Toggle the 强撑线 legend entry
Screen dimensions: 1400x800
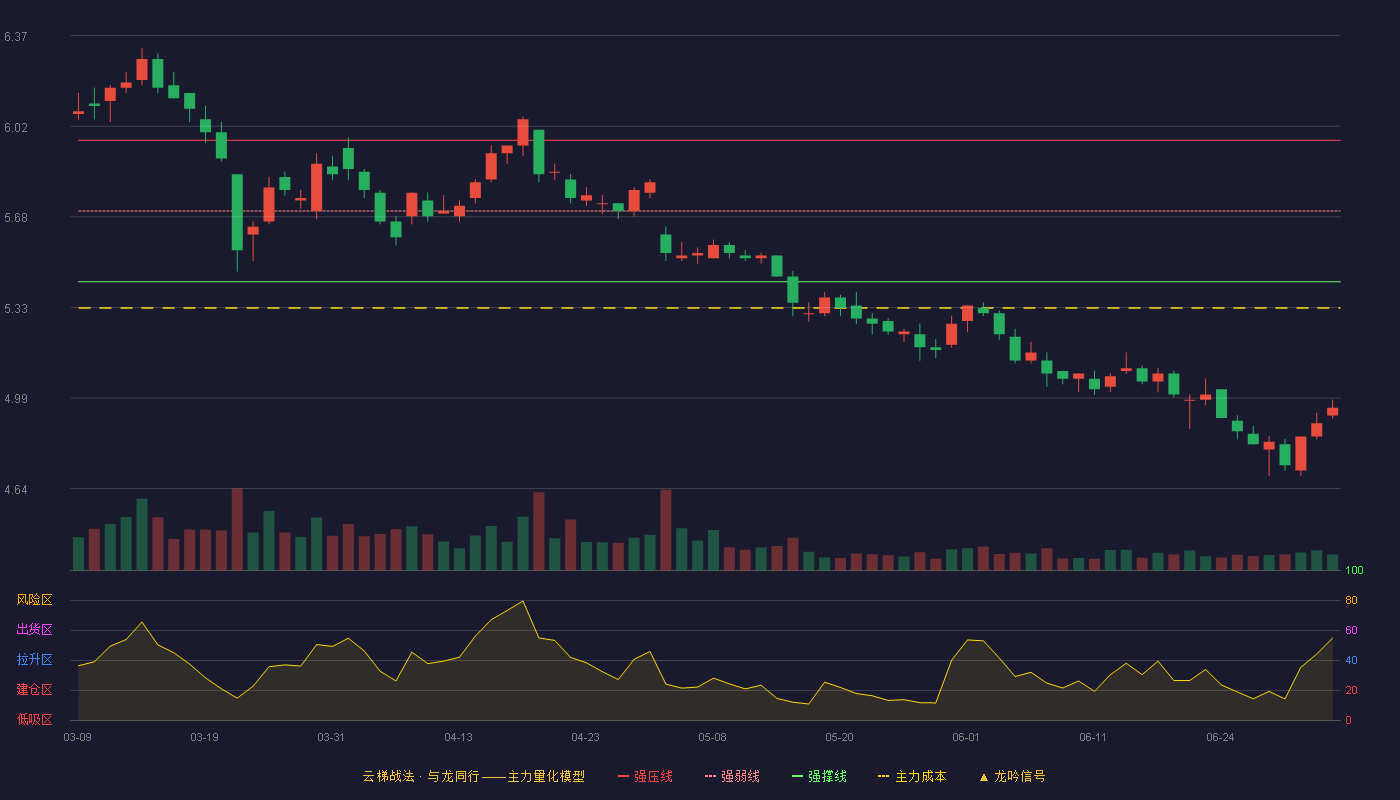819,776
